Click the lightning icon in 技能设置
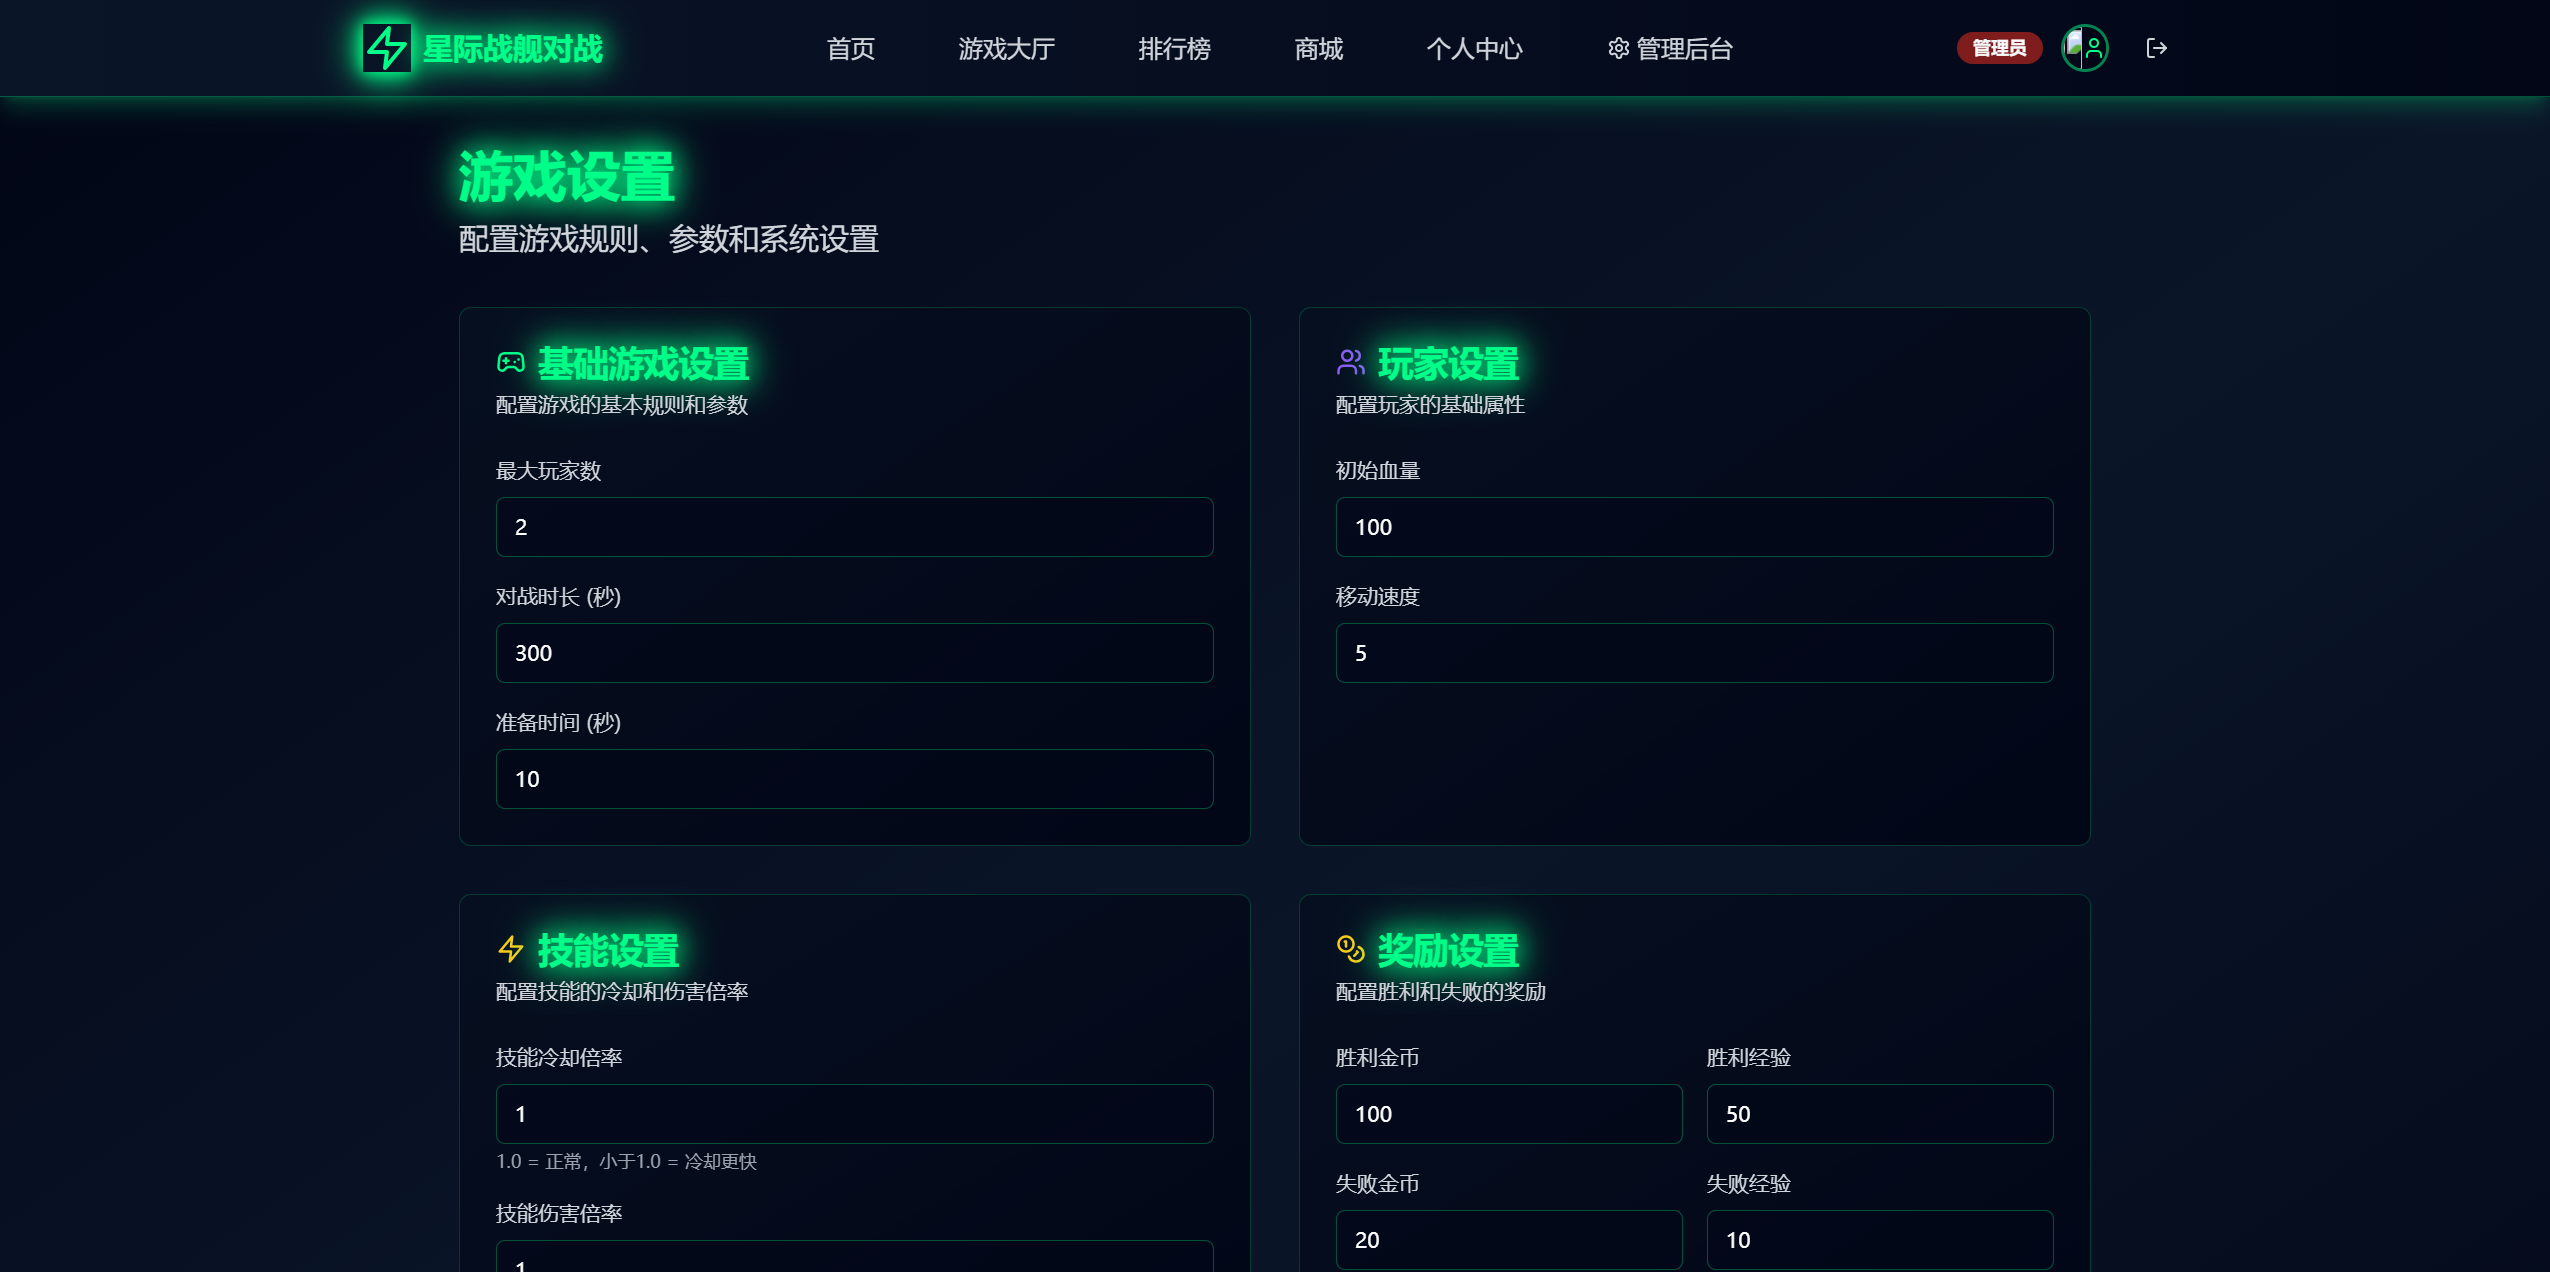The height and width of the screenshot is (1272, 2550). tap(511, 949)
